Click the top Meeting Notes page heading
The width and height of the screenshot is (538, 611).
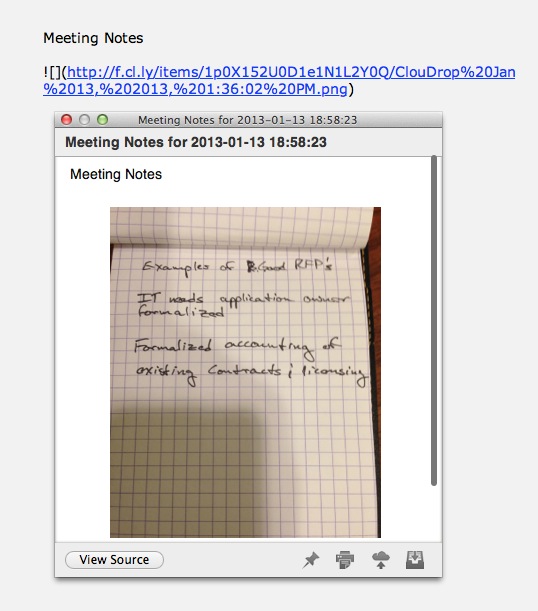[93, 38]
